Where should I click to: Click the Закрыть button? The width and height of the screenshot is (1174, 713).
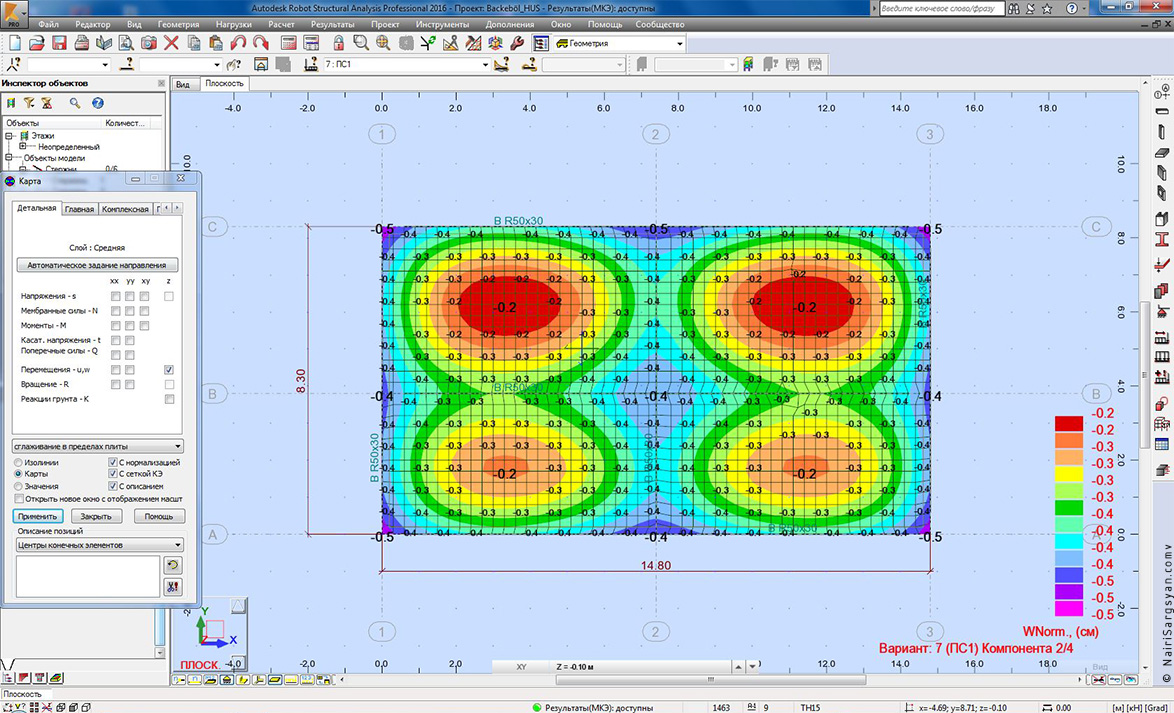[x=97, y=516]
